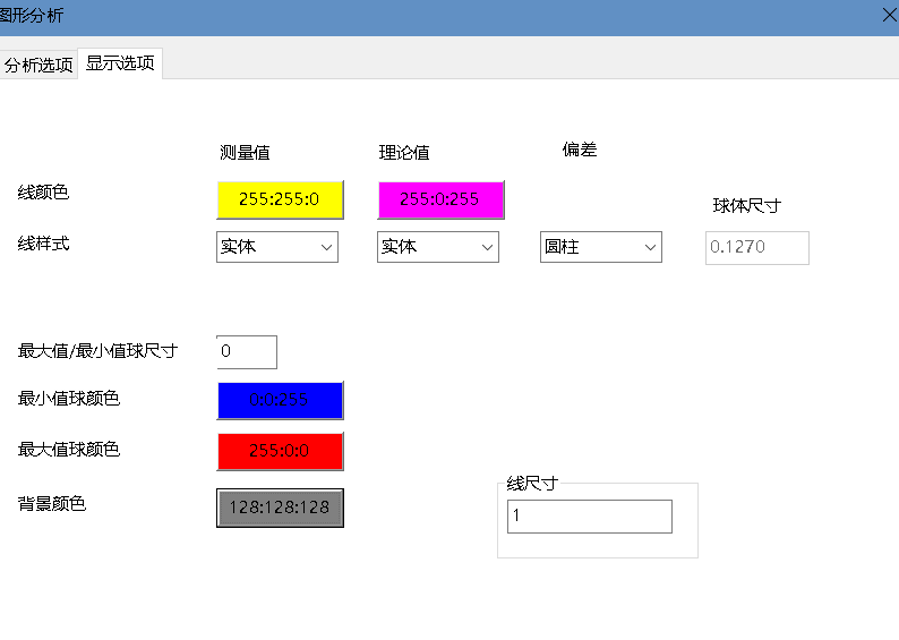899x640 pixels.
Task: Select the 显示选项 tab
Action: (x=120, y=63)
